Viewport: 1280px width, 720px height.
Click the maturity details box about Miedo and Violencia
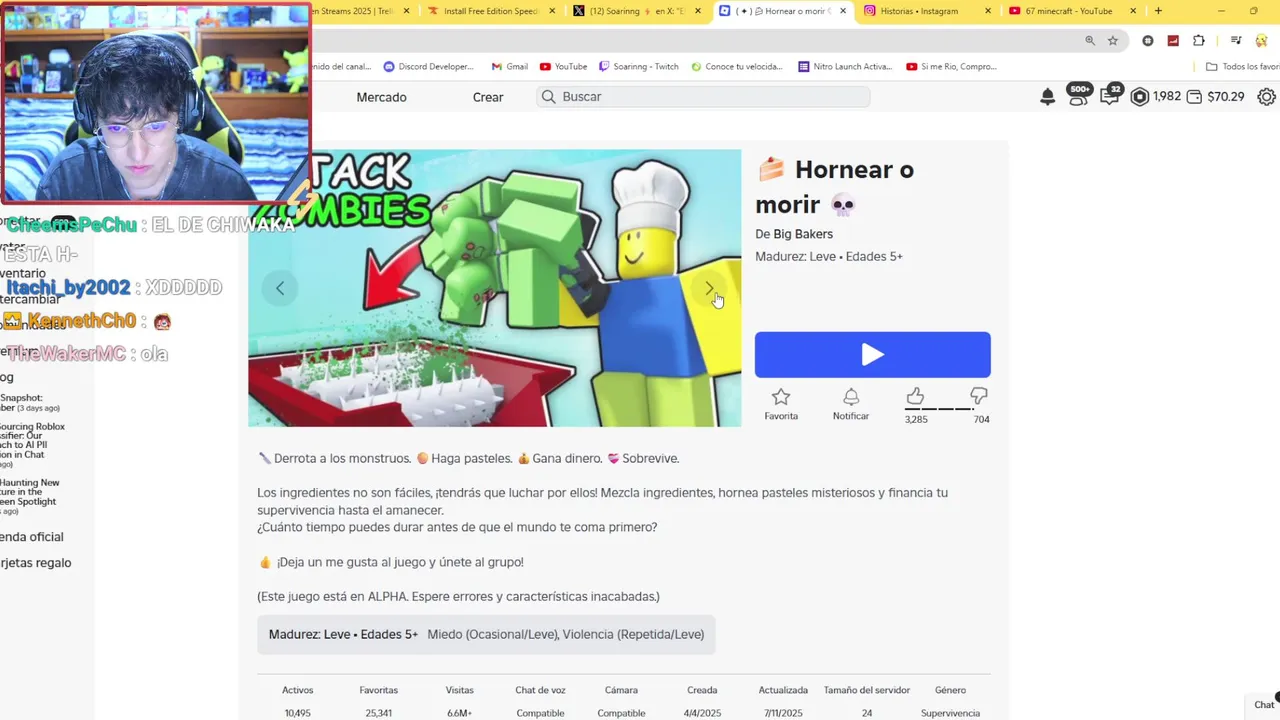coord(486,634)
